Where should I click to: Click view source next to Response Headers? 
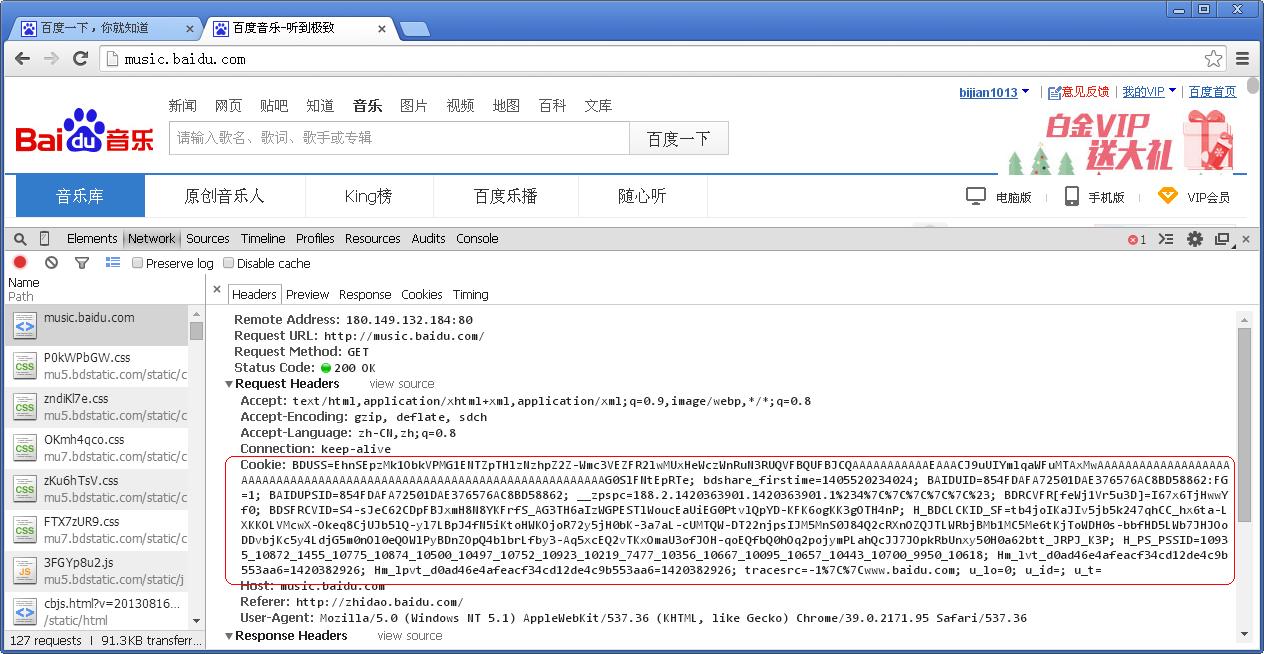pyautogui.click(x=410, y=636)
